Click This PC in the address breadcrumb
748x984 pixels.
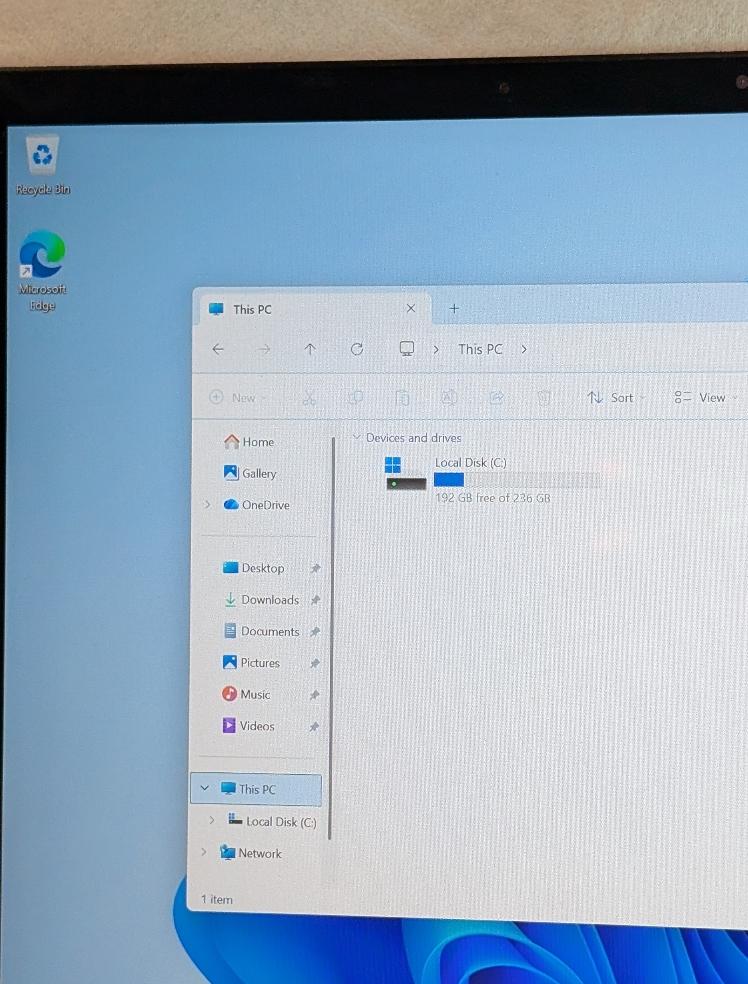(480, 349)
